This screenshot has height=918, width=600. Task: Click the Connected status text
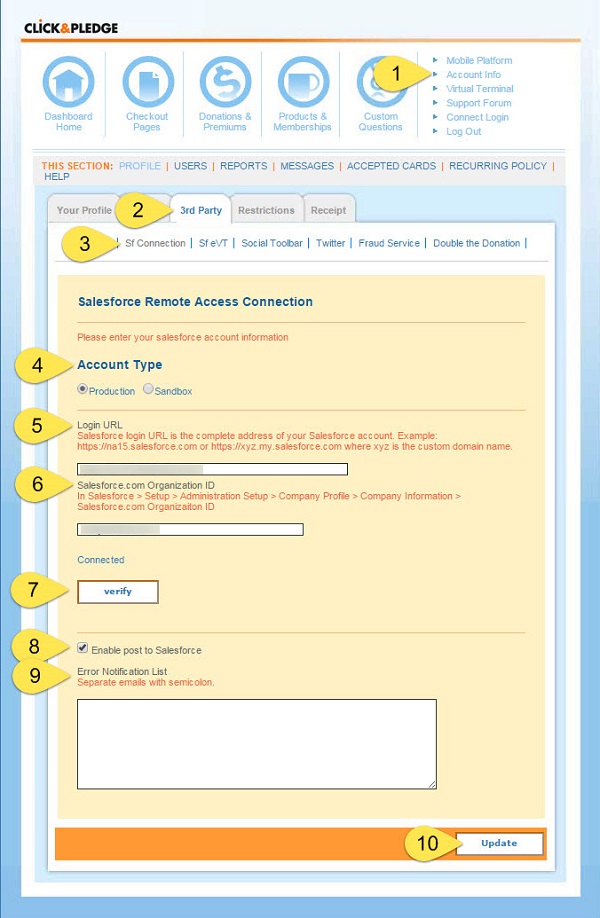pyautogui.click(x=101, y=560)
